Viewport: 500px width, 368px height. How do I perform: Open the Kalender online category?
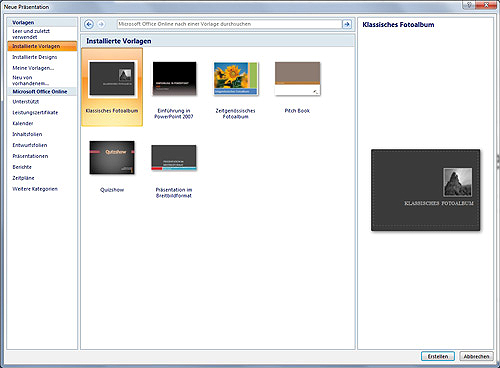click(x=23, y=123)
